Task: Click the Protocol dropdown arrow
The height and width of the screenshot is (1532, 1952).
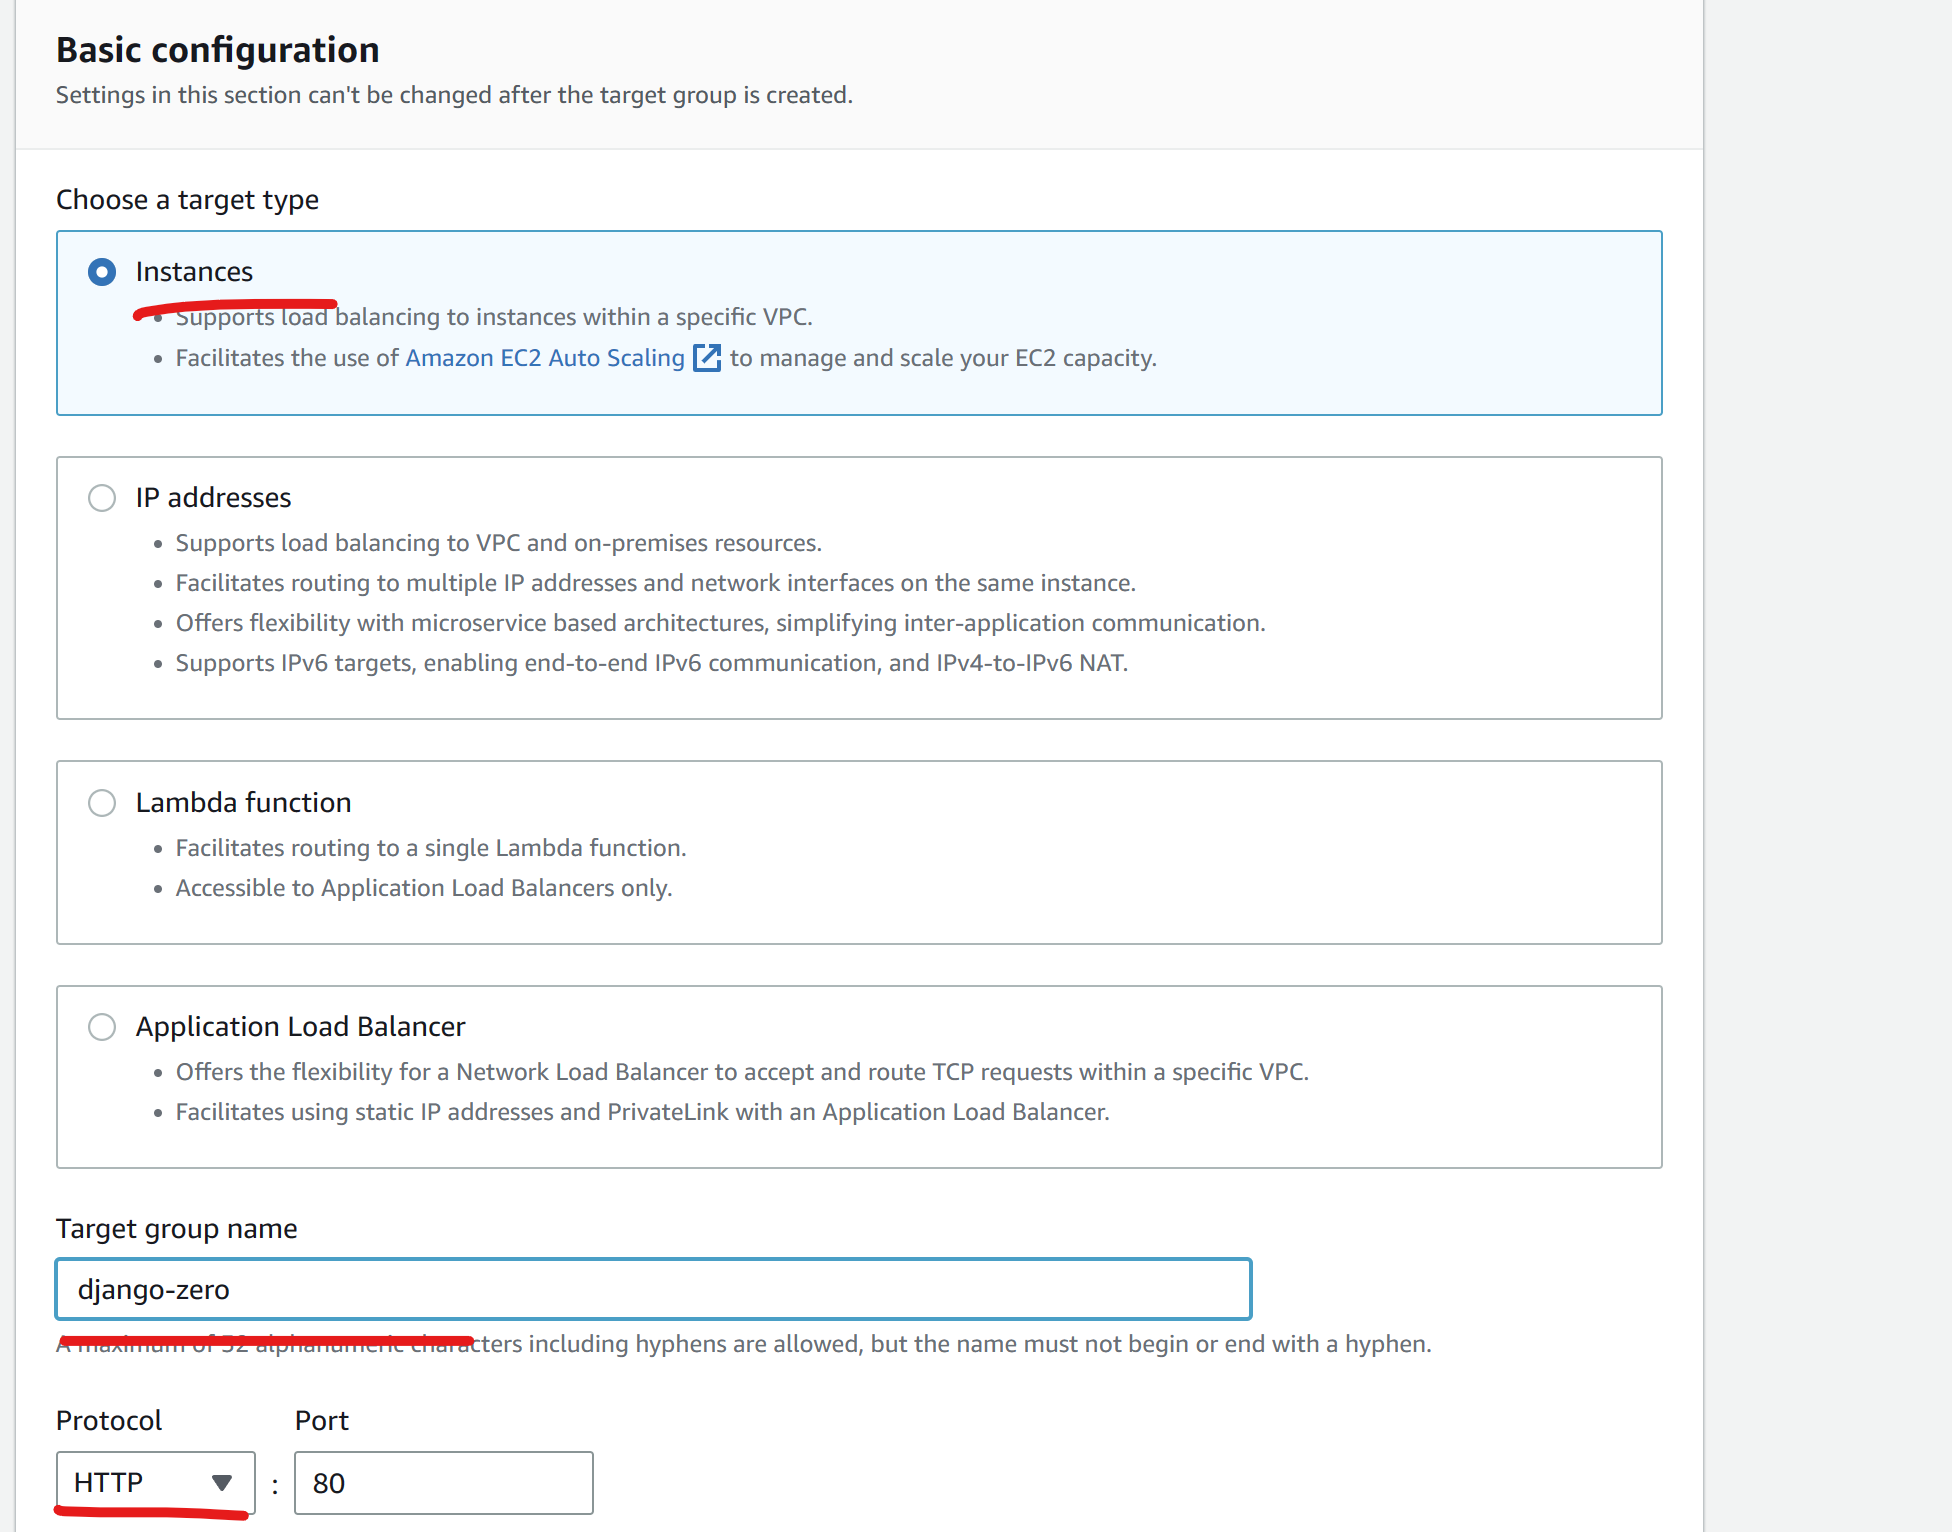Action: point(222,1482)
